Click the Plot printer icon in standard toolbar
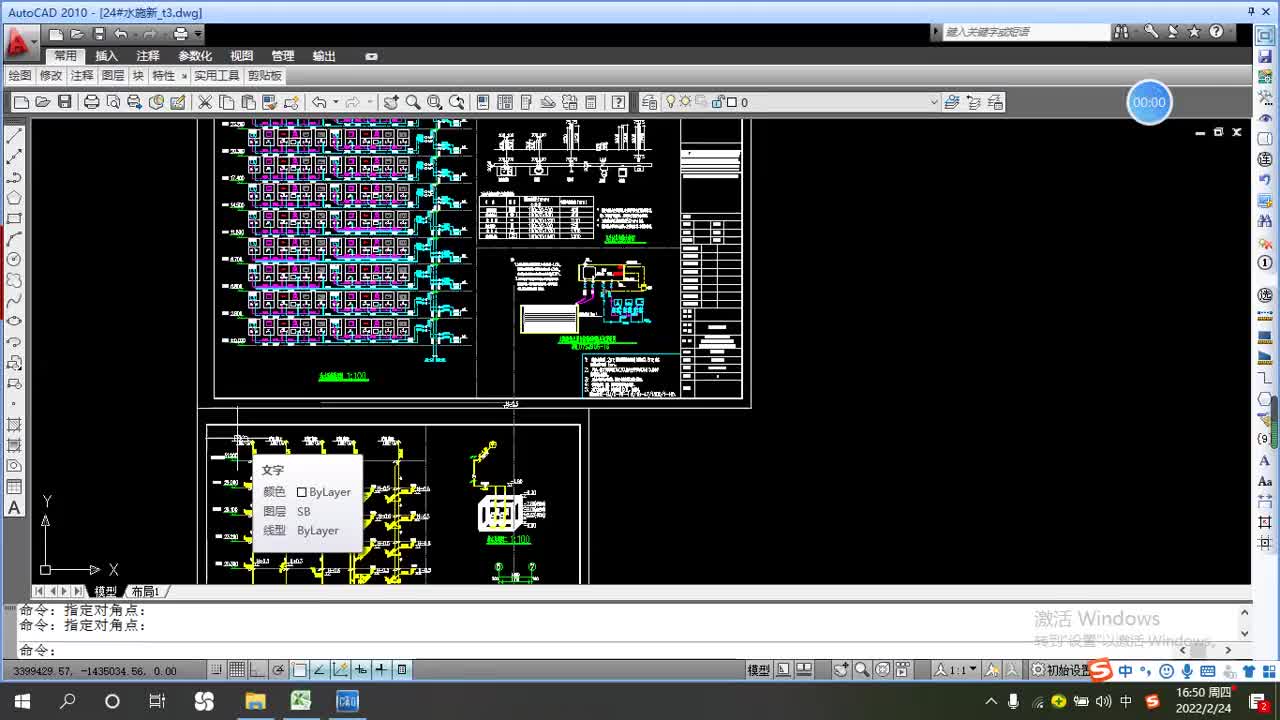This screenshot has height=720, width=1280. pos(92,102)
